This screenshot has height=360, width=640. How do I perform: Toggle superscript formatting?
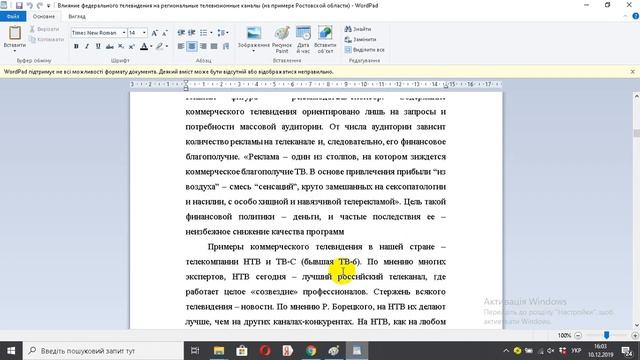(x=131, y=47)
